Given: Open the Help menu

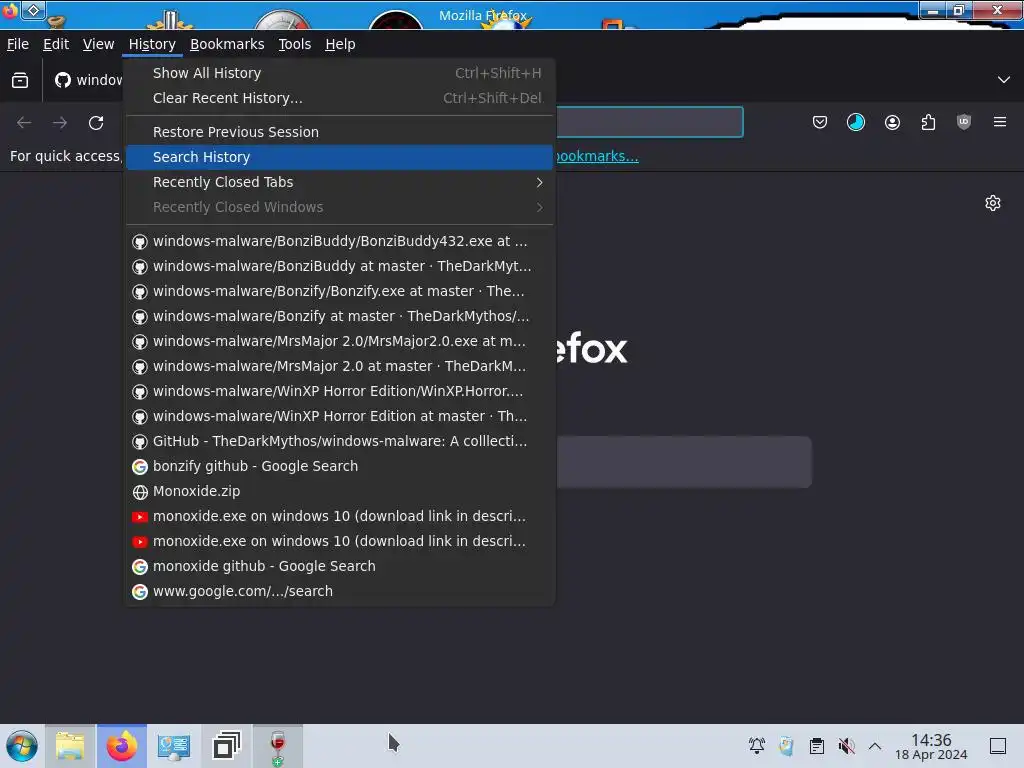Looking at the screenshot, I should coord(340,44).
